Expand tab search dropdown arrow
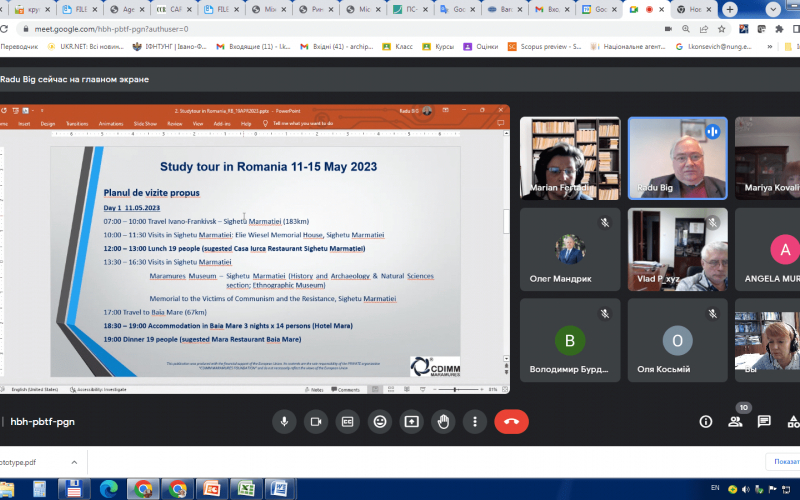The height and width of the screenshot is (500, 800). pos(773,9)
